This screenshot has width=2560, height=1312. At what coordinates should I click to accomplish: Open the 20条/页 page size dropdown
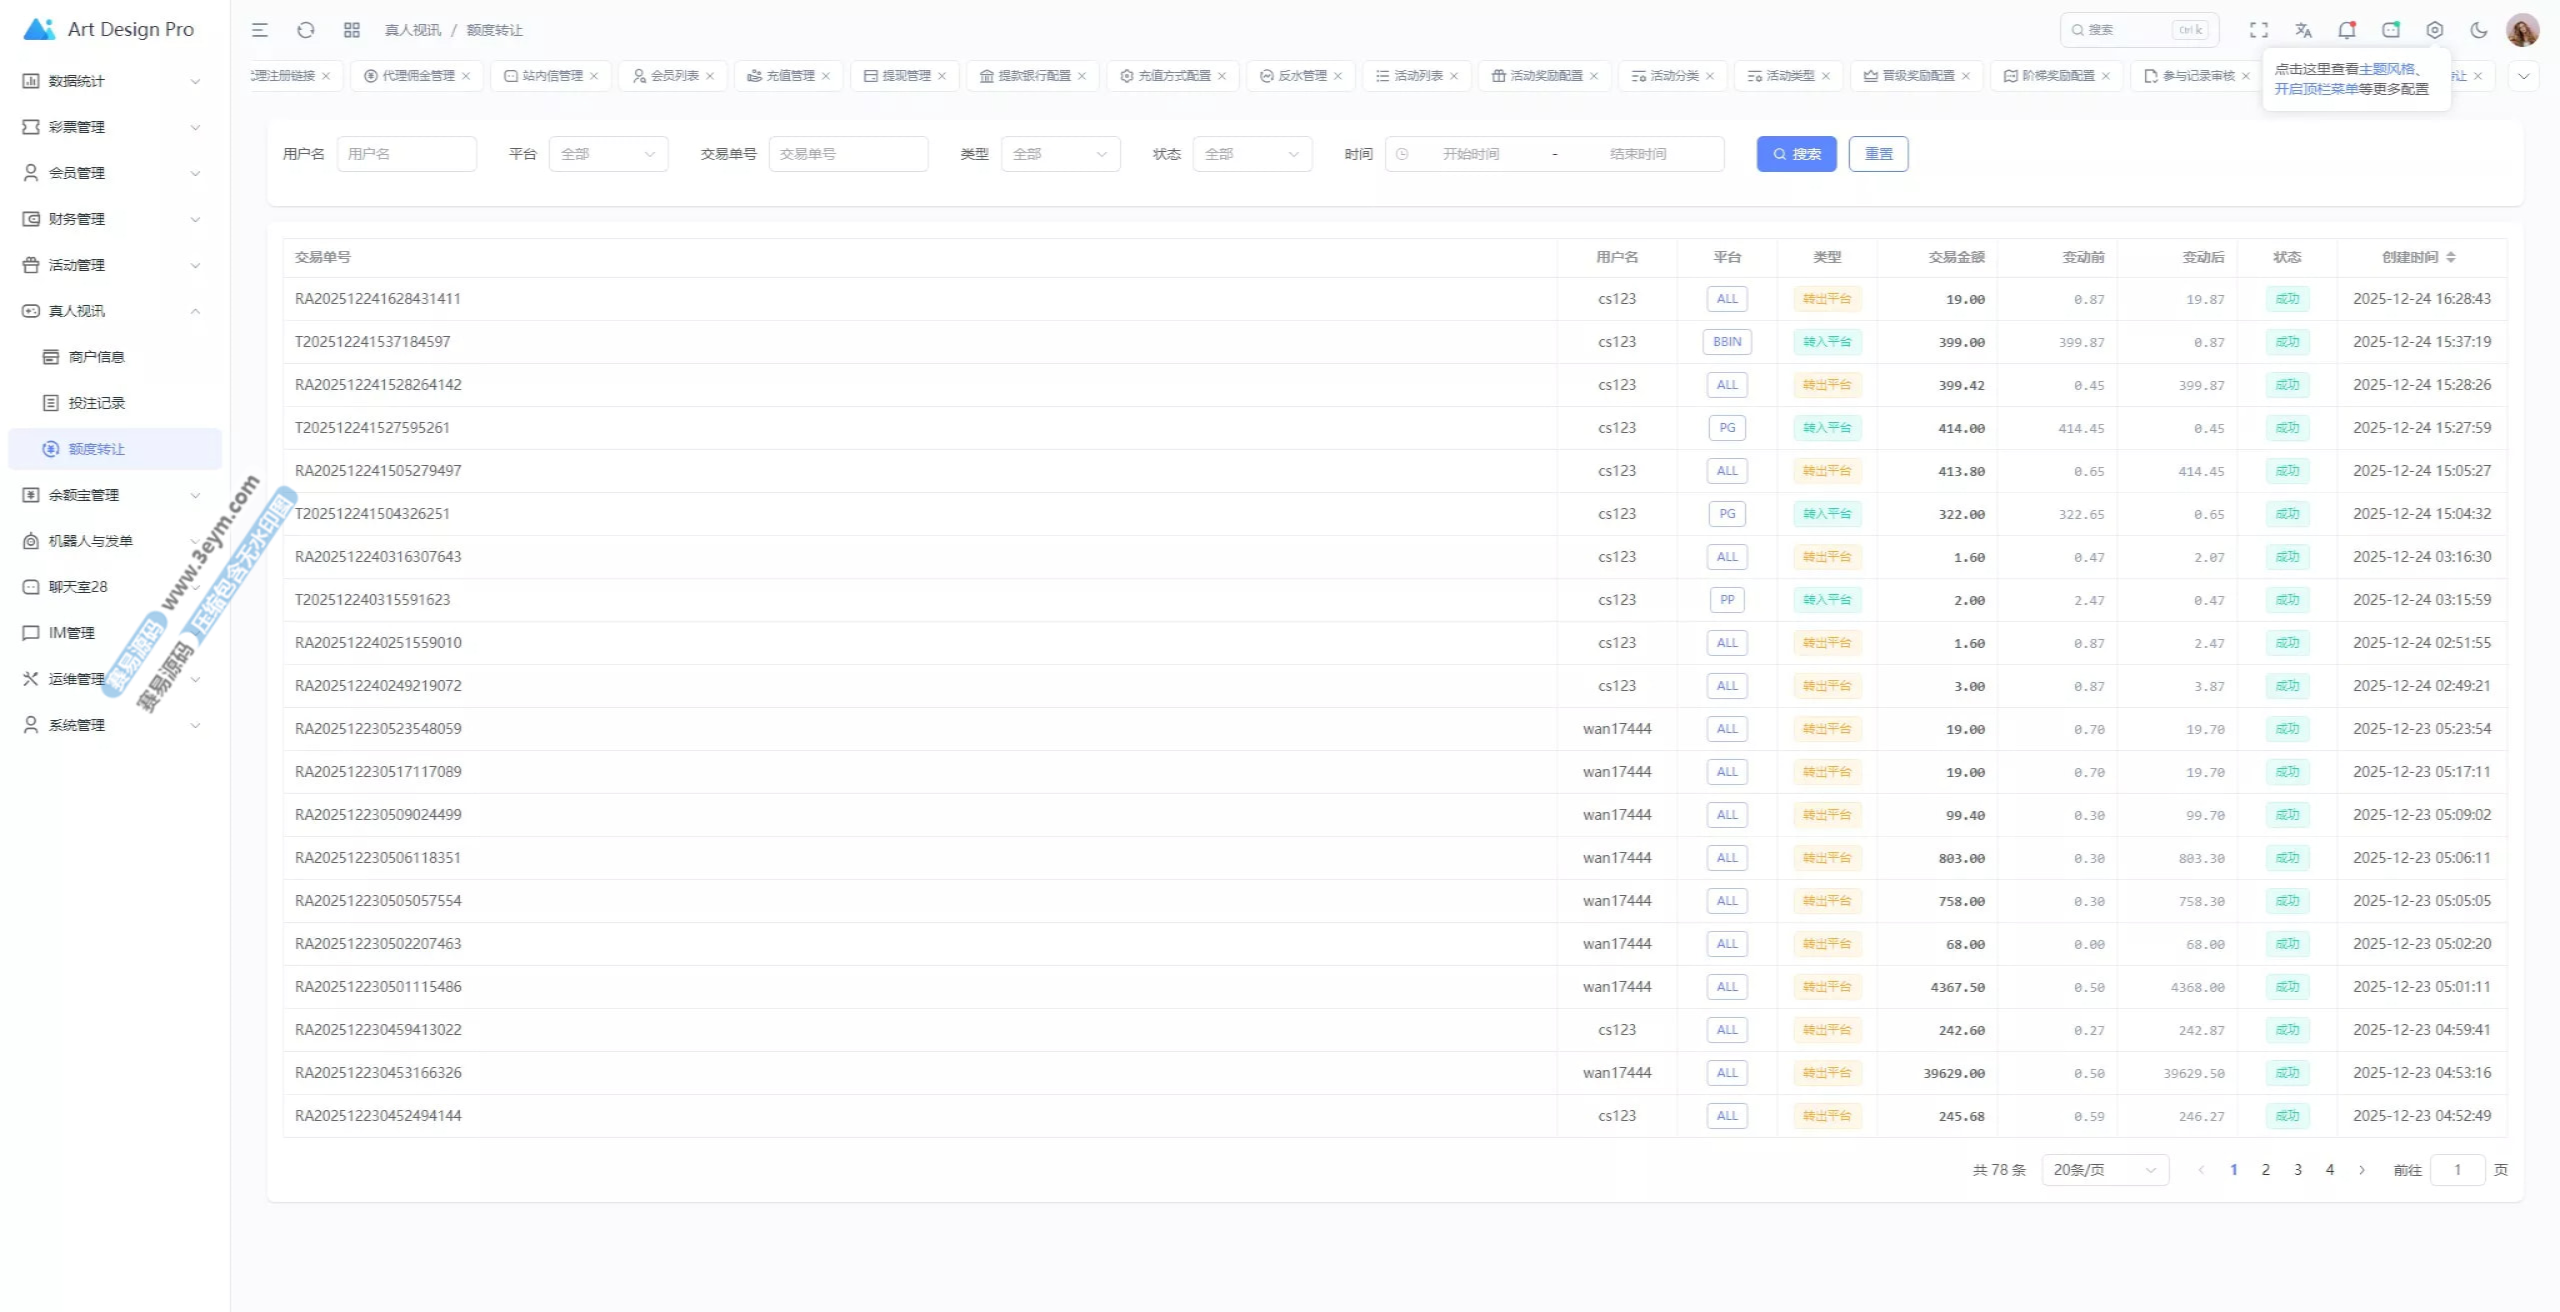click(x=2104, y=1170)
